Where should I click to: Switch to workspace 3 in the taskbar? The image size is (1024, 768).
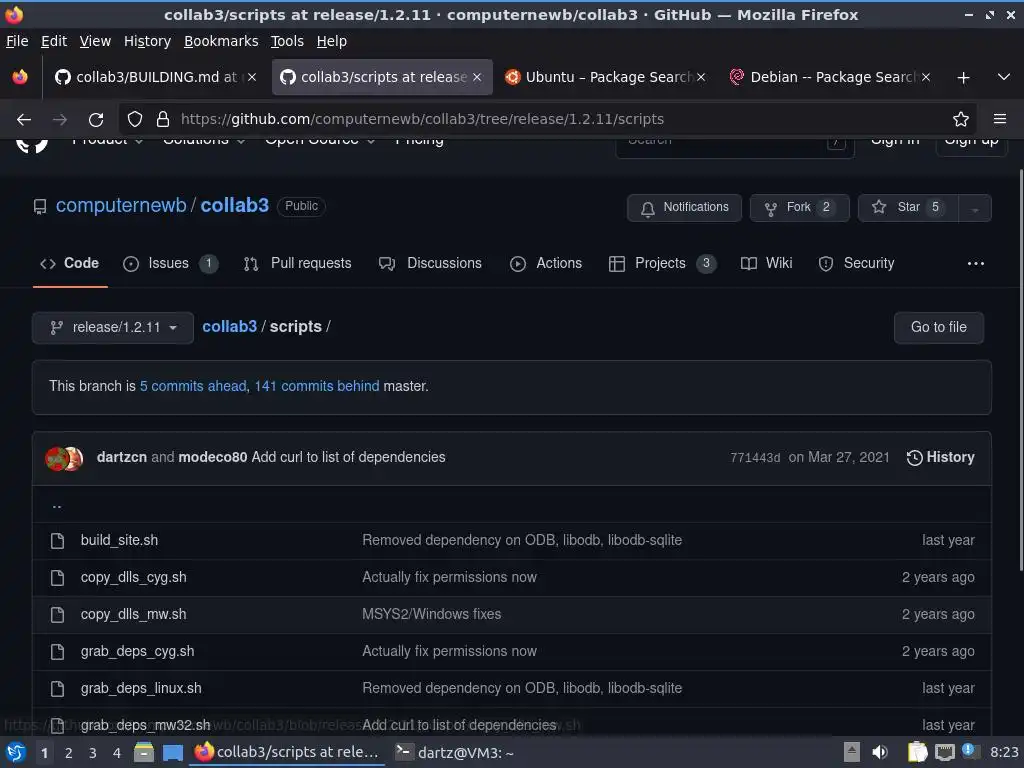pos(93,753)
